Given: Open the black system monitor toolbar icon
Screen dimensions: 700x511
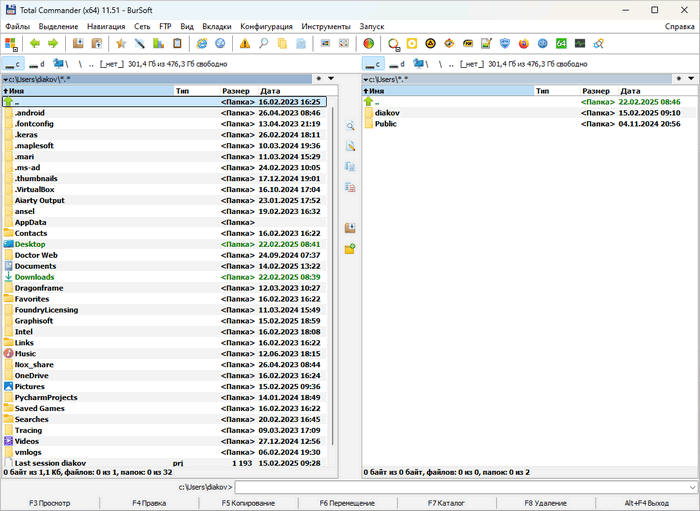Looking at the screenshot, I should tap(579, 43).
